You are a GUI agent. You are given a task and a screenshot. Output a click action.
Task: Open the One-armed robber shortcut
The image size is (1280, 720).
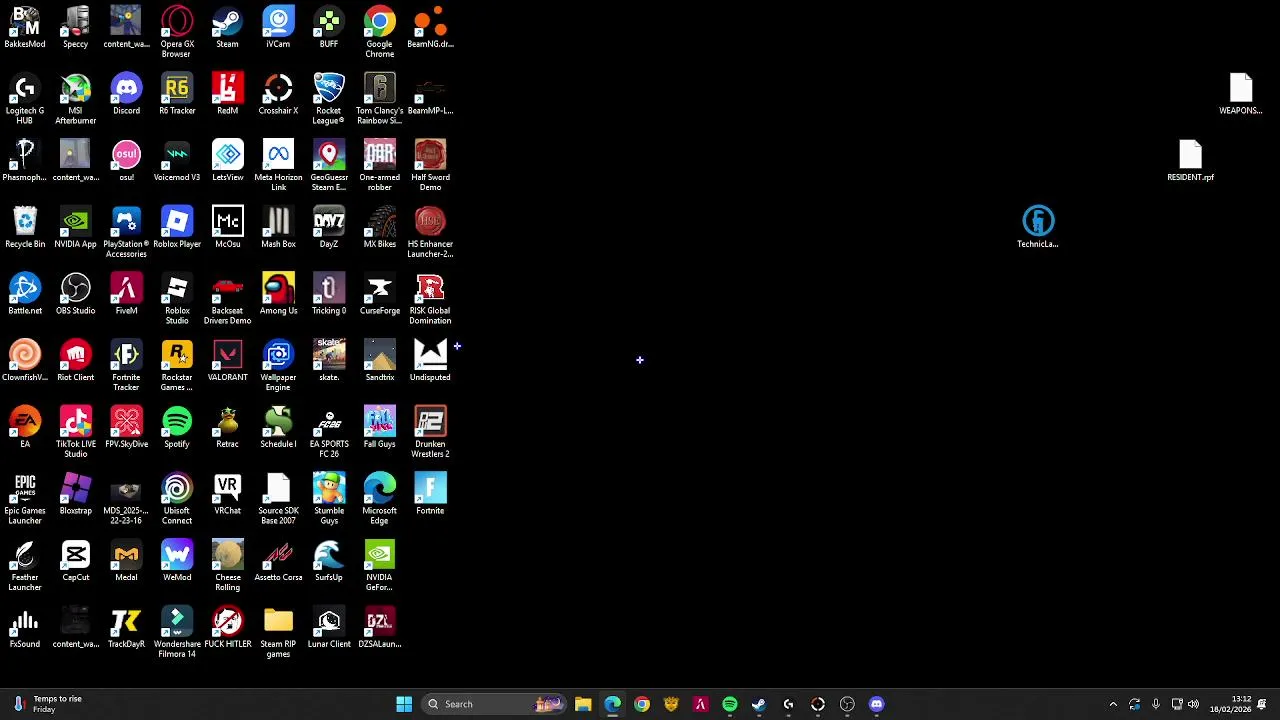click(380, 165)
